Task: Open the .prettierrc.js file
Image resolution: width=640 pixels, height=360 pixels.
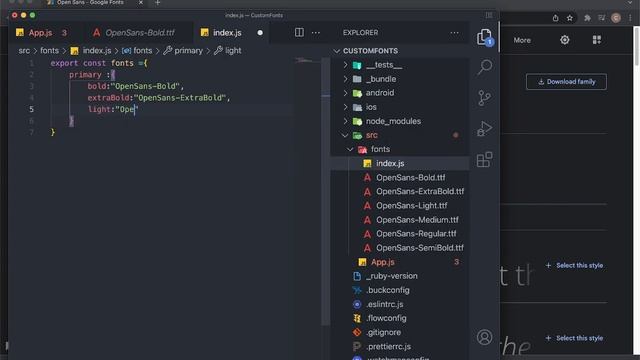Action: point(388,347)
